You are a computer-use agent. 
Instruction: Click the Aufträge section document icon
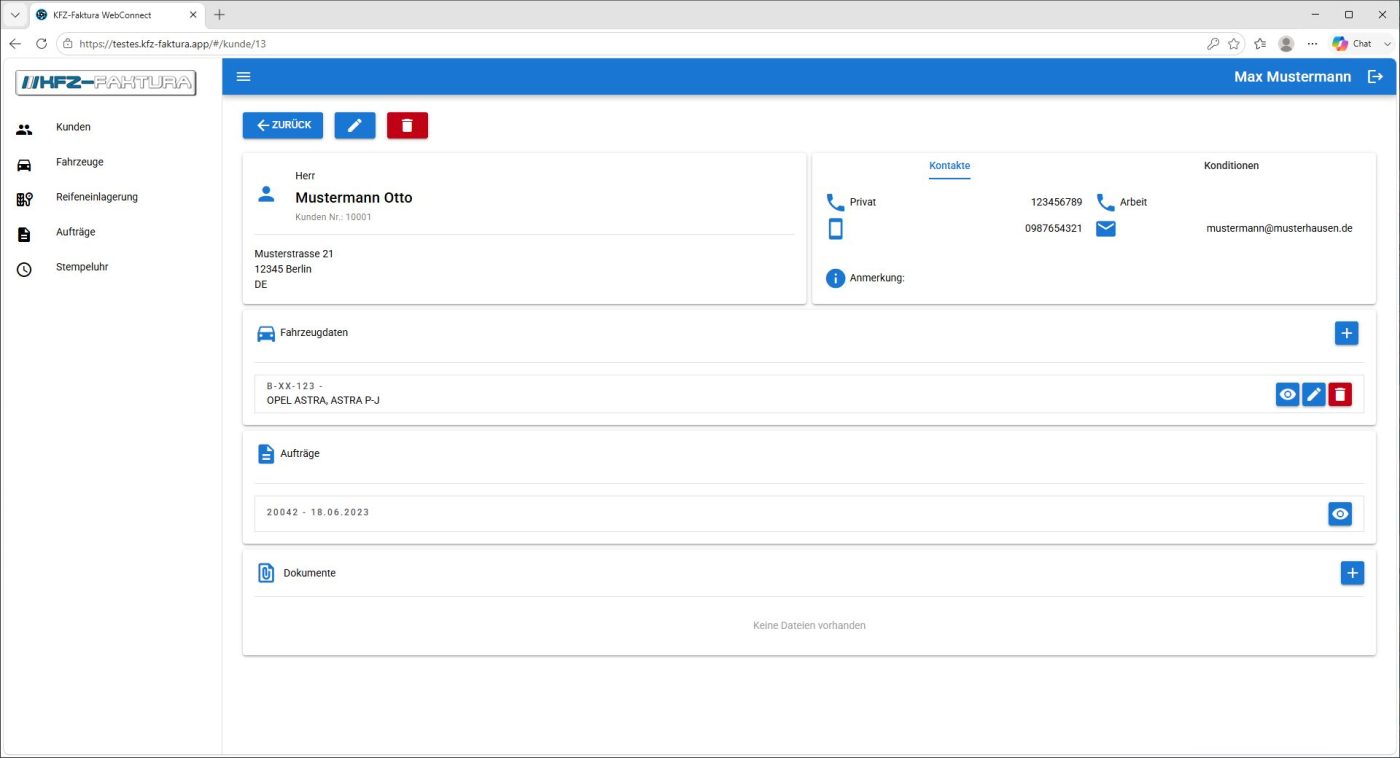coord(266,454)
